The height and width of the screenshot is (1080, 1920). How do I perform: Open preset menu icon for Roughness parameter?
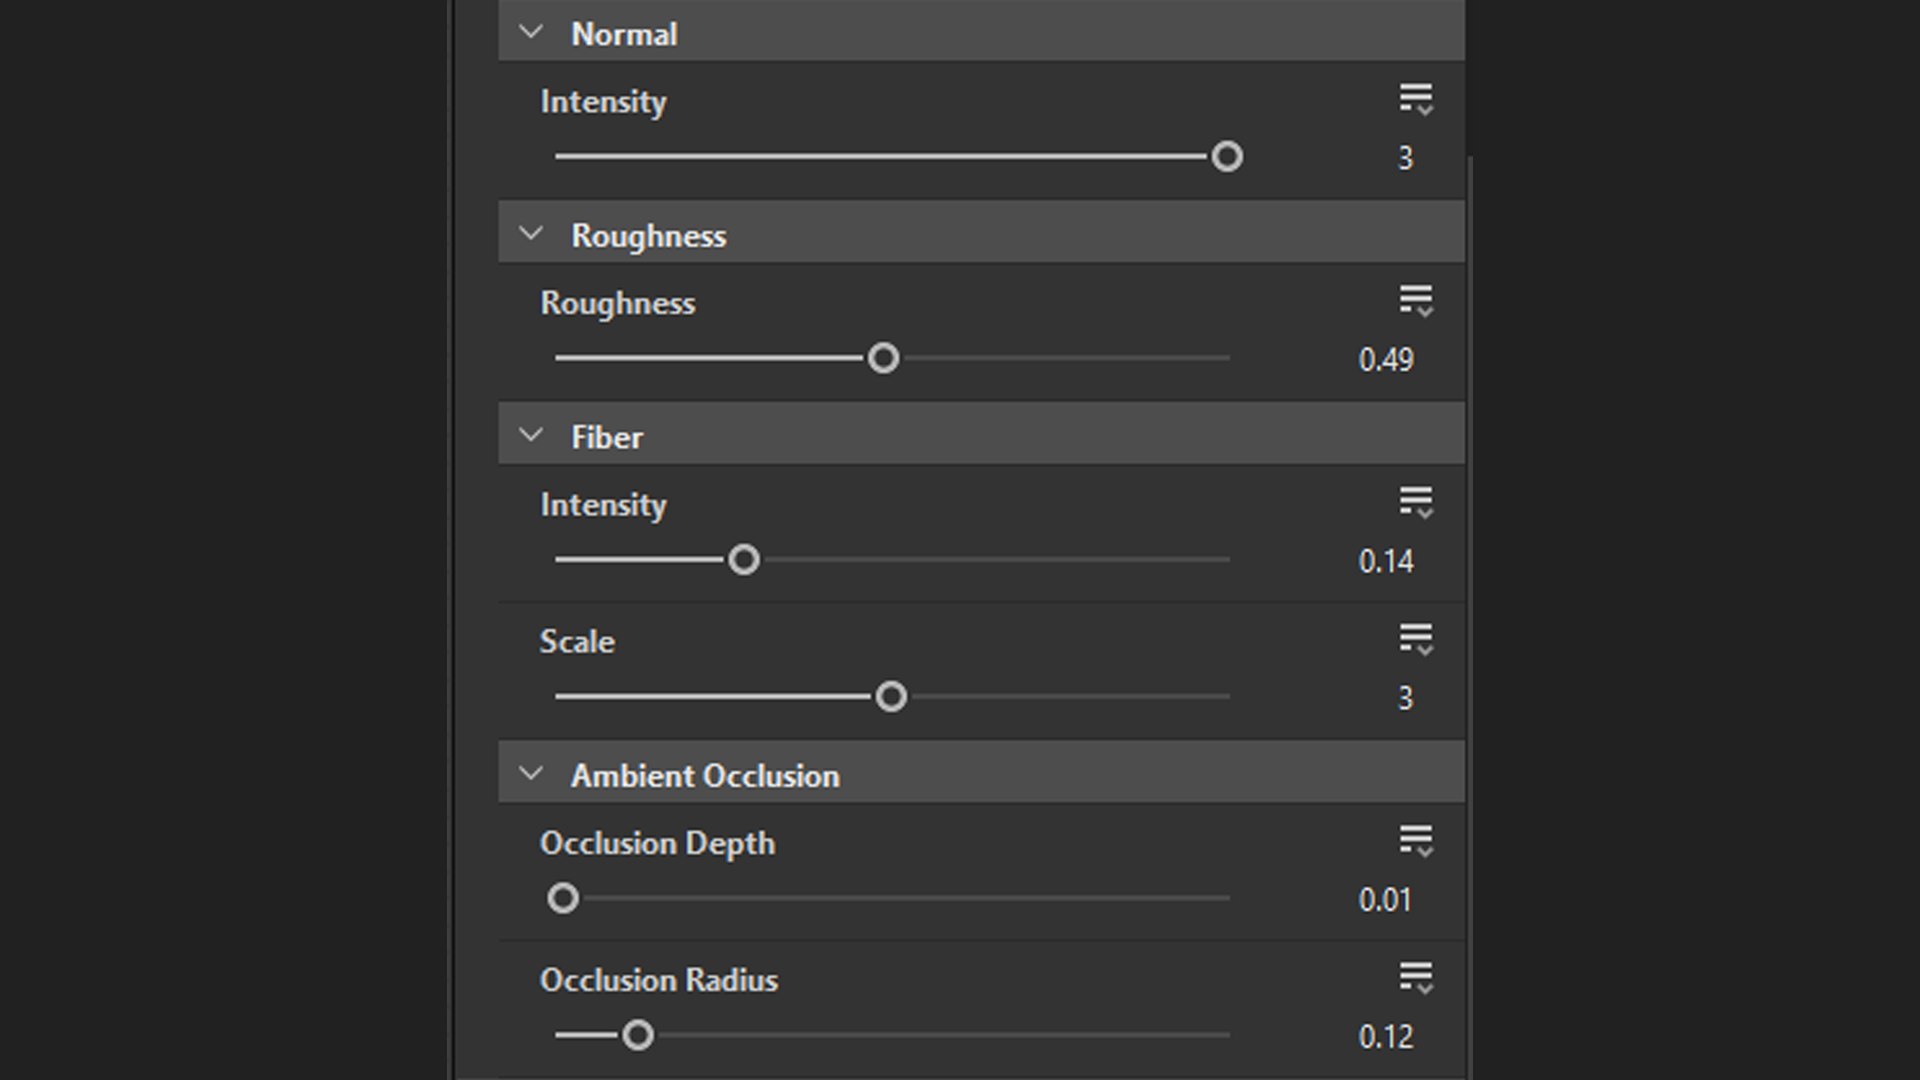(x=1416, y=301)
